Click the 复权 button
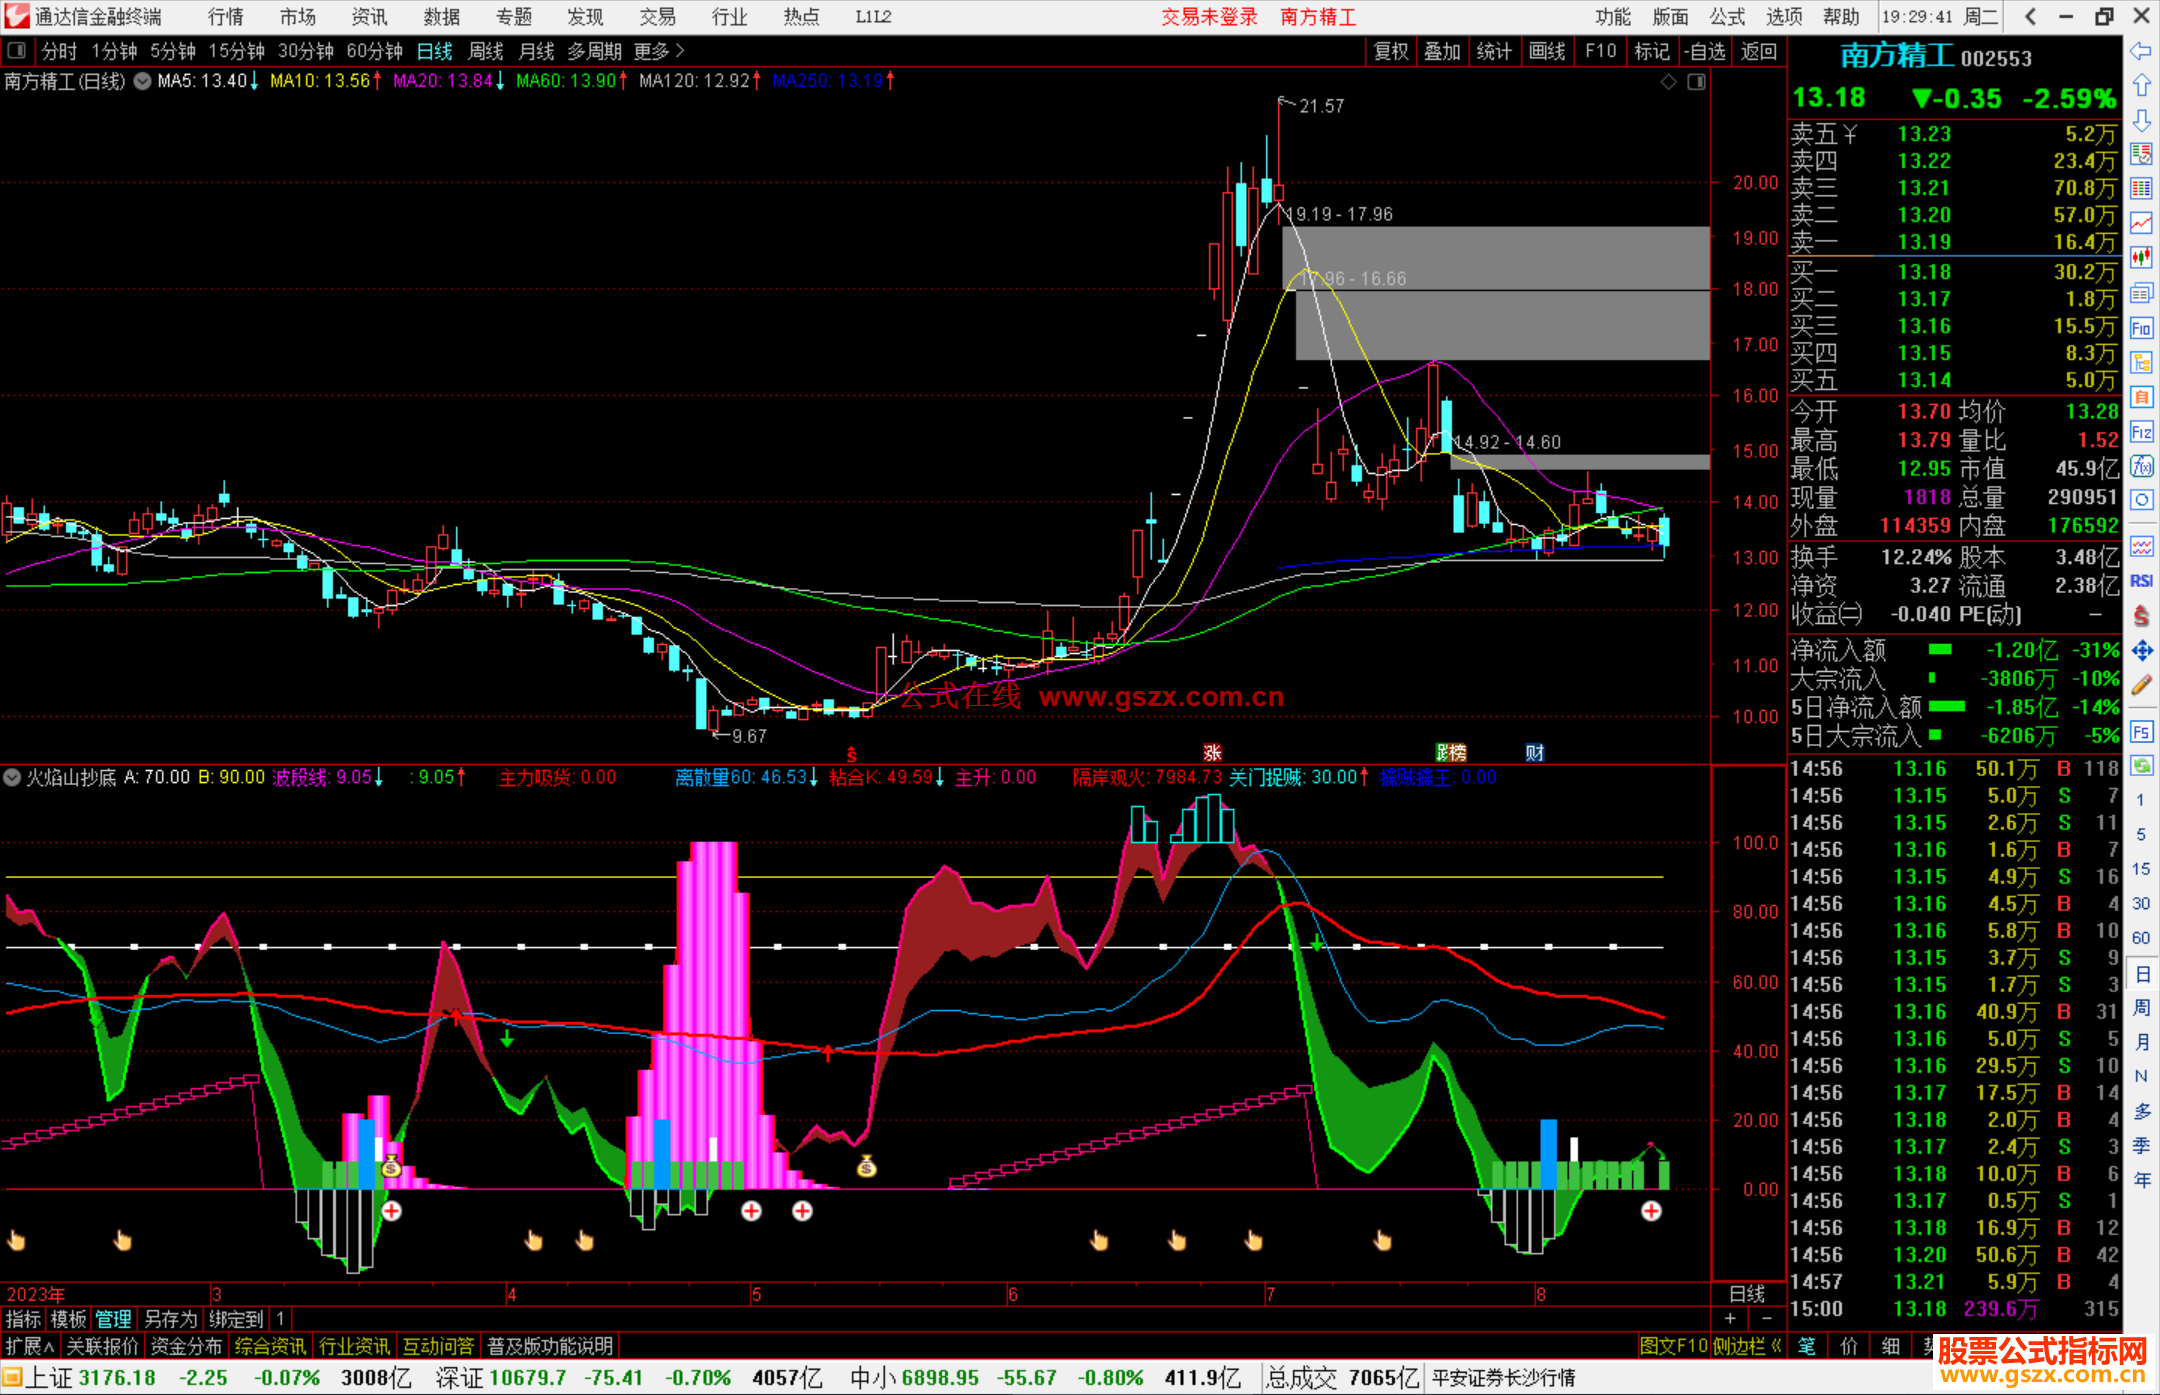 tap(1390, 50)
